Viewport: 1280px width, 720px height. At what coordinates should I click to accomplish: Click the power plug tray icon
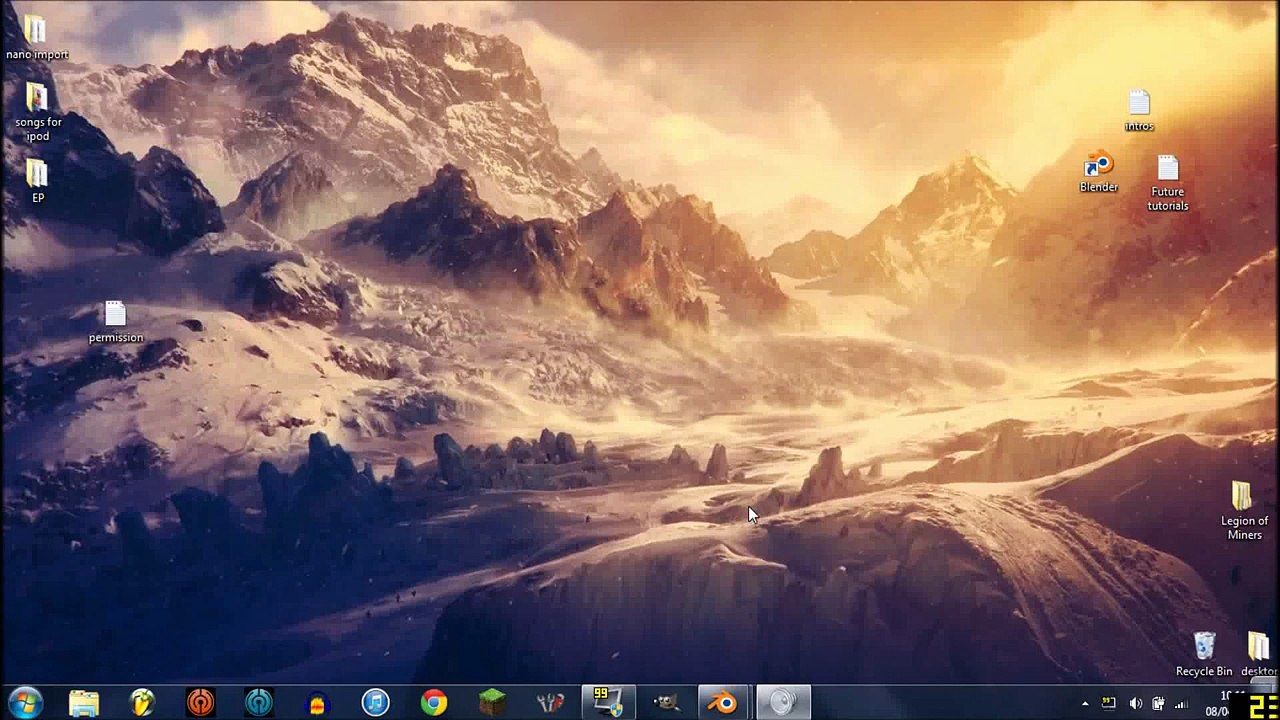point(1158,703)
